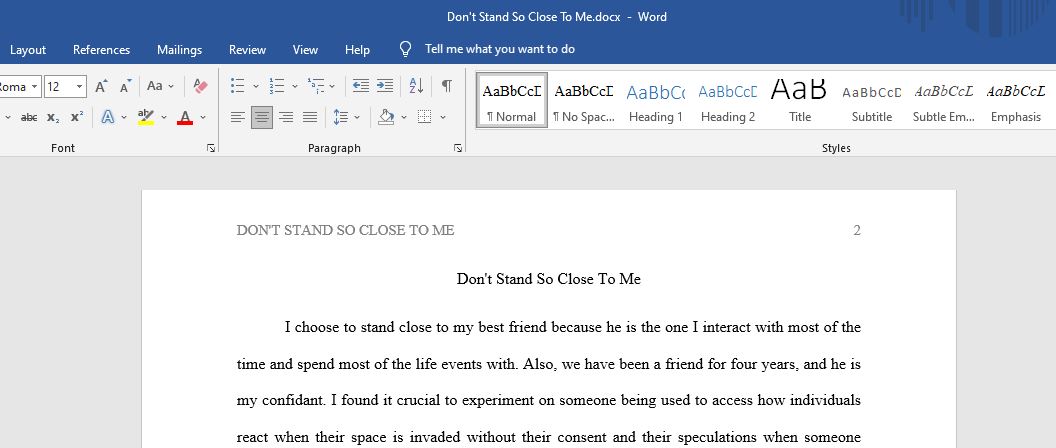Open the Layout tab

point(28,50)
